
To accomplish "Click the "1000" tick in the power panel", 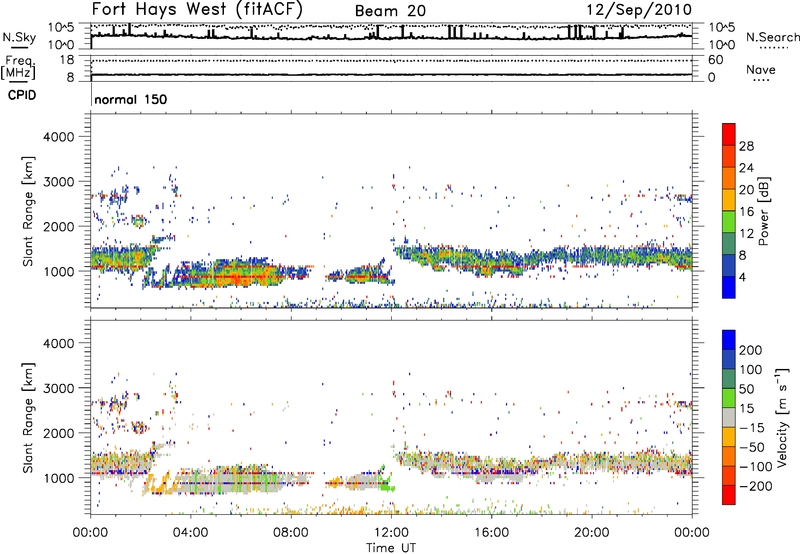I will 58,271.
